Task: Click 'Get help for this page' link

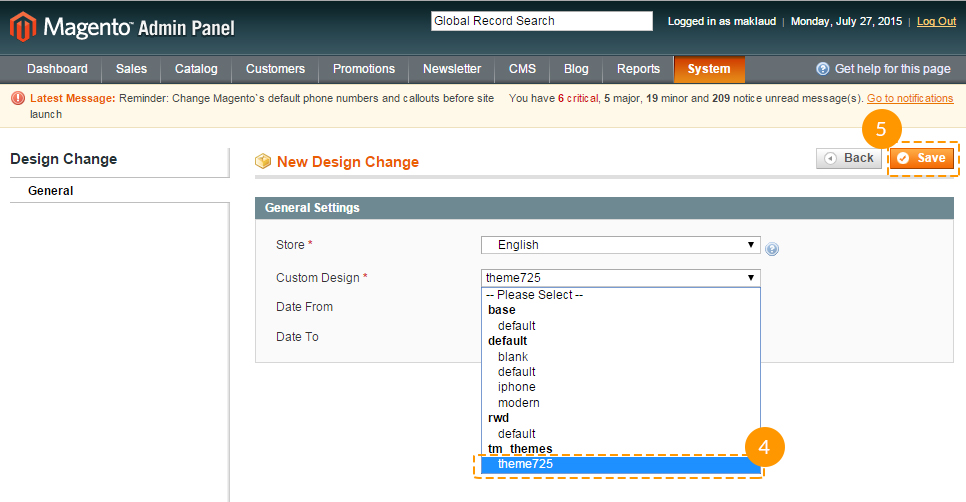Action: click(892, 69)
